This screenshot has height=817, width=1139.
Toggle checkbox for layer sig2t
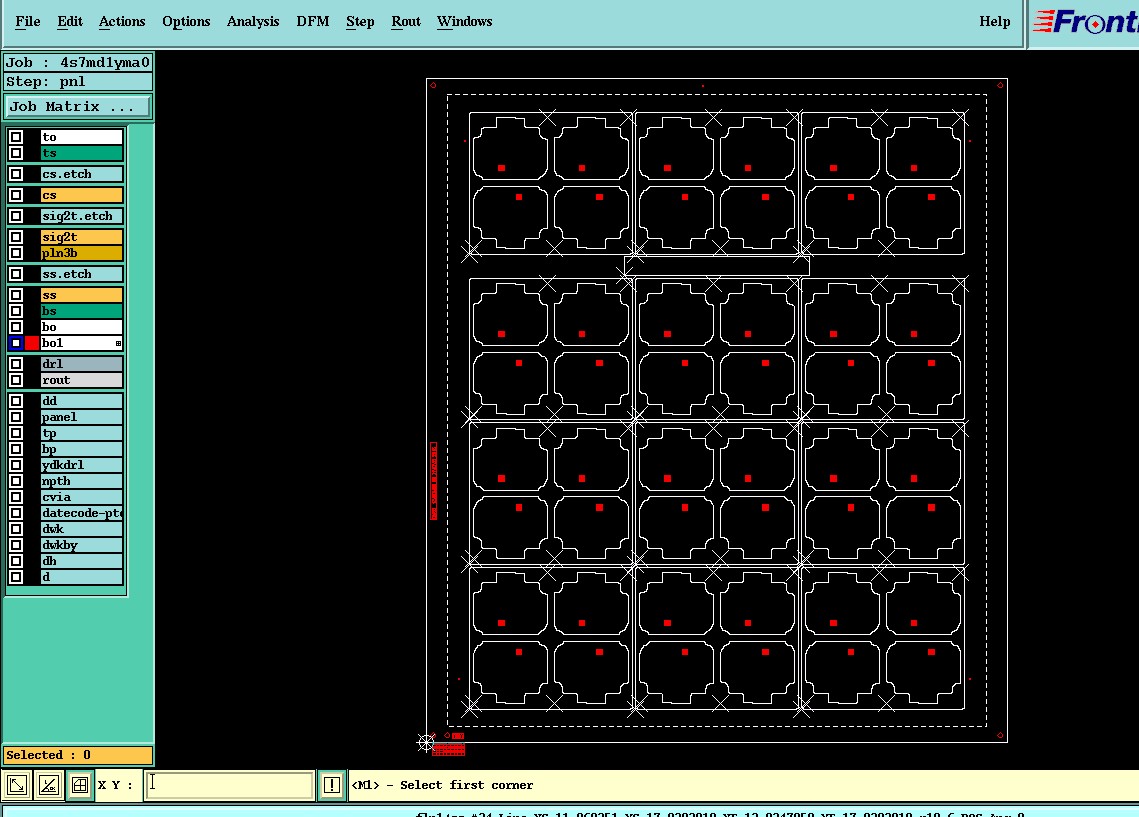pos(16,237)
